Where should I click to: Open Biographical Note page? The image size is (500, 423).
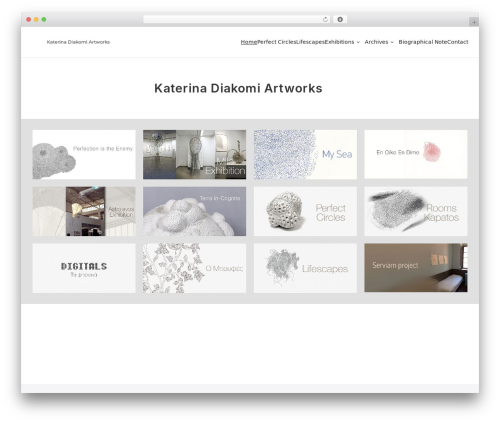(423, 42)
